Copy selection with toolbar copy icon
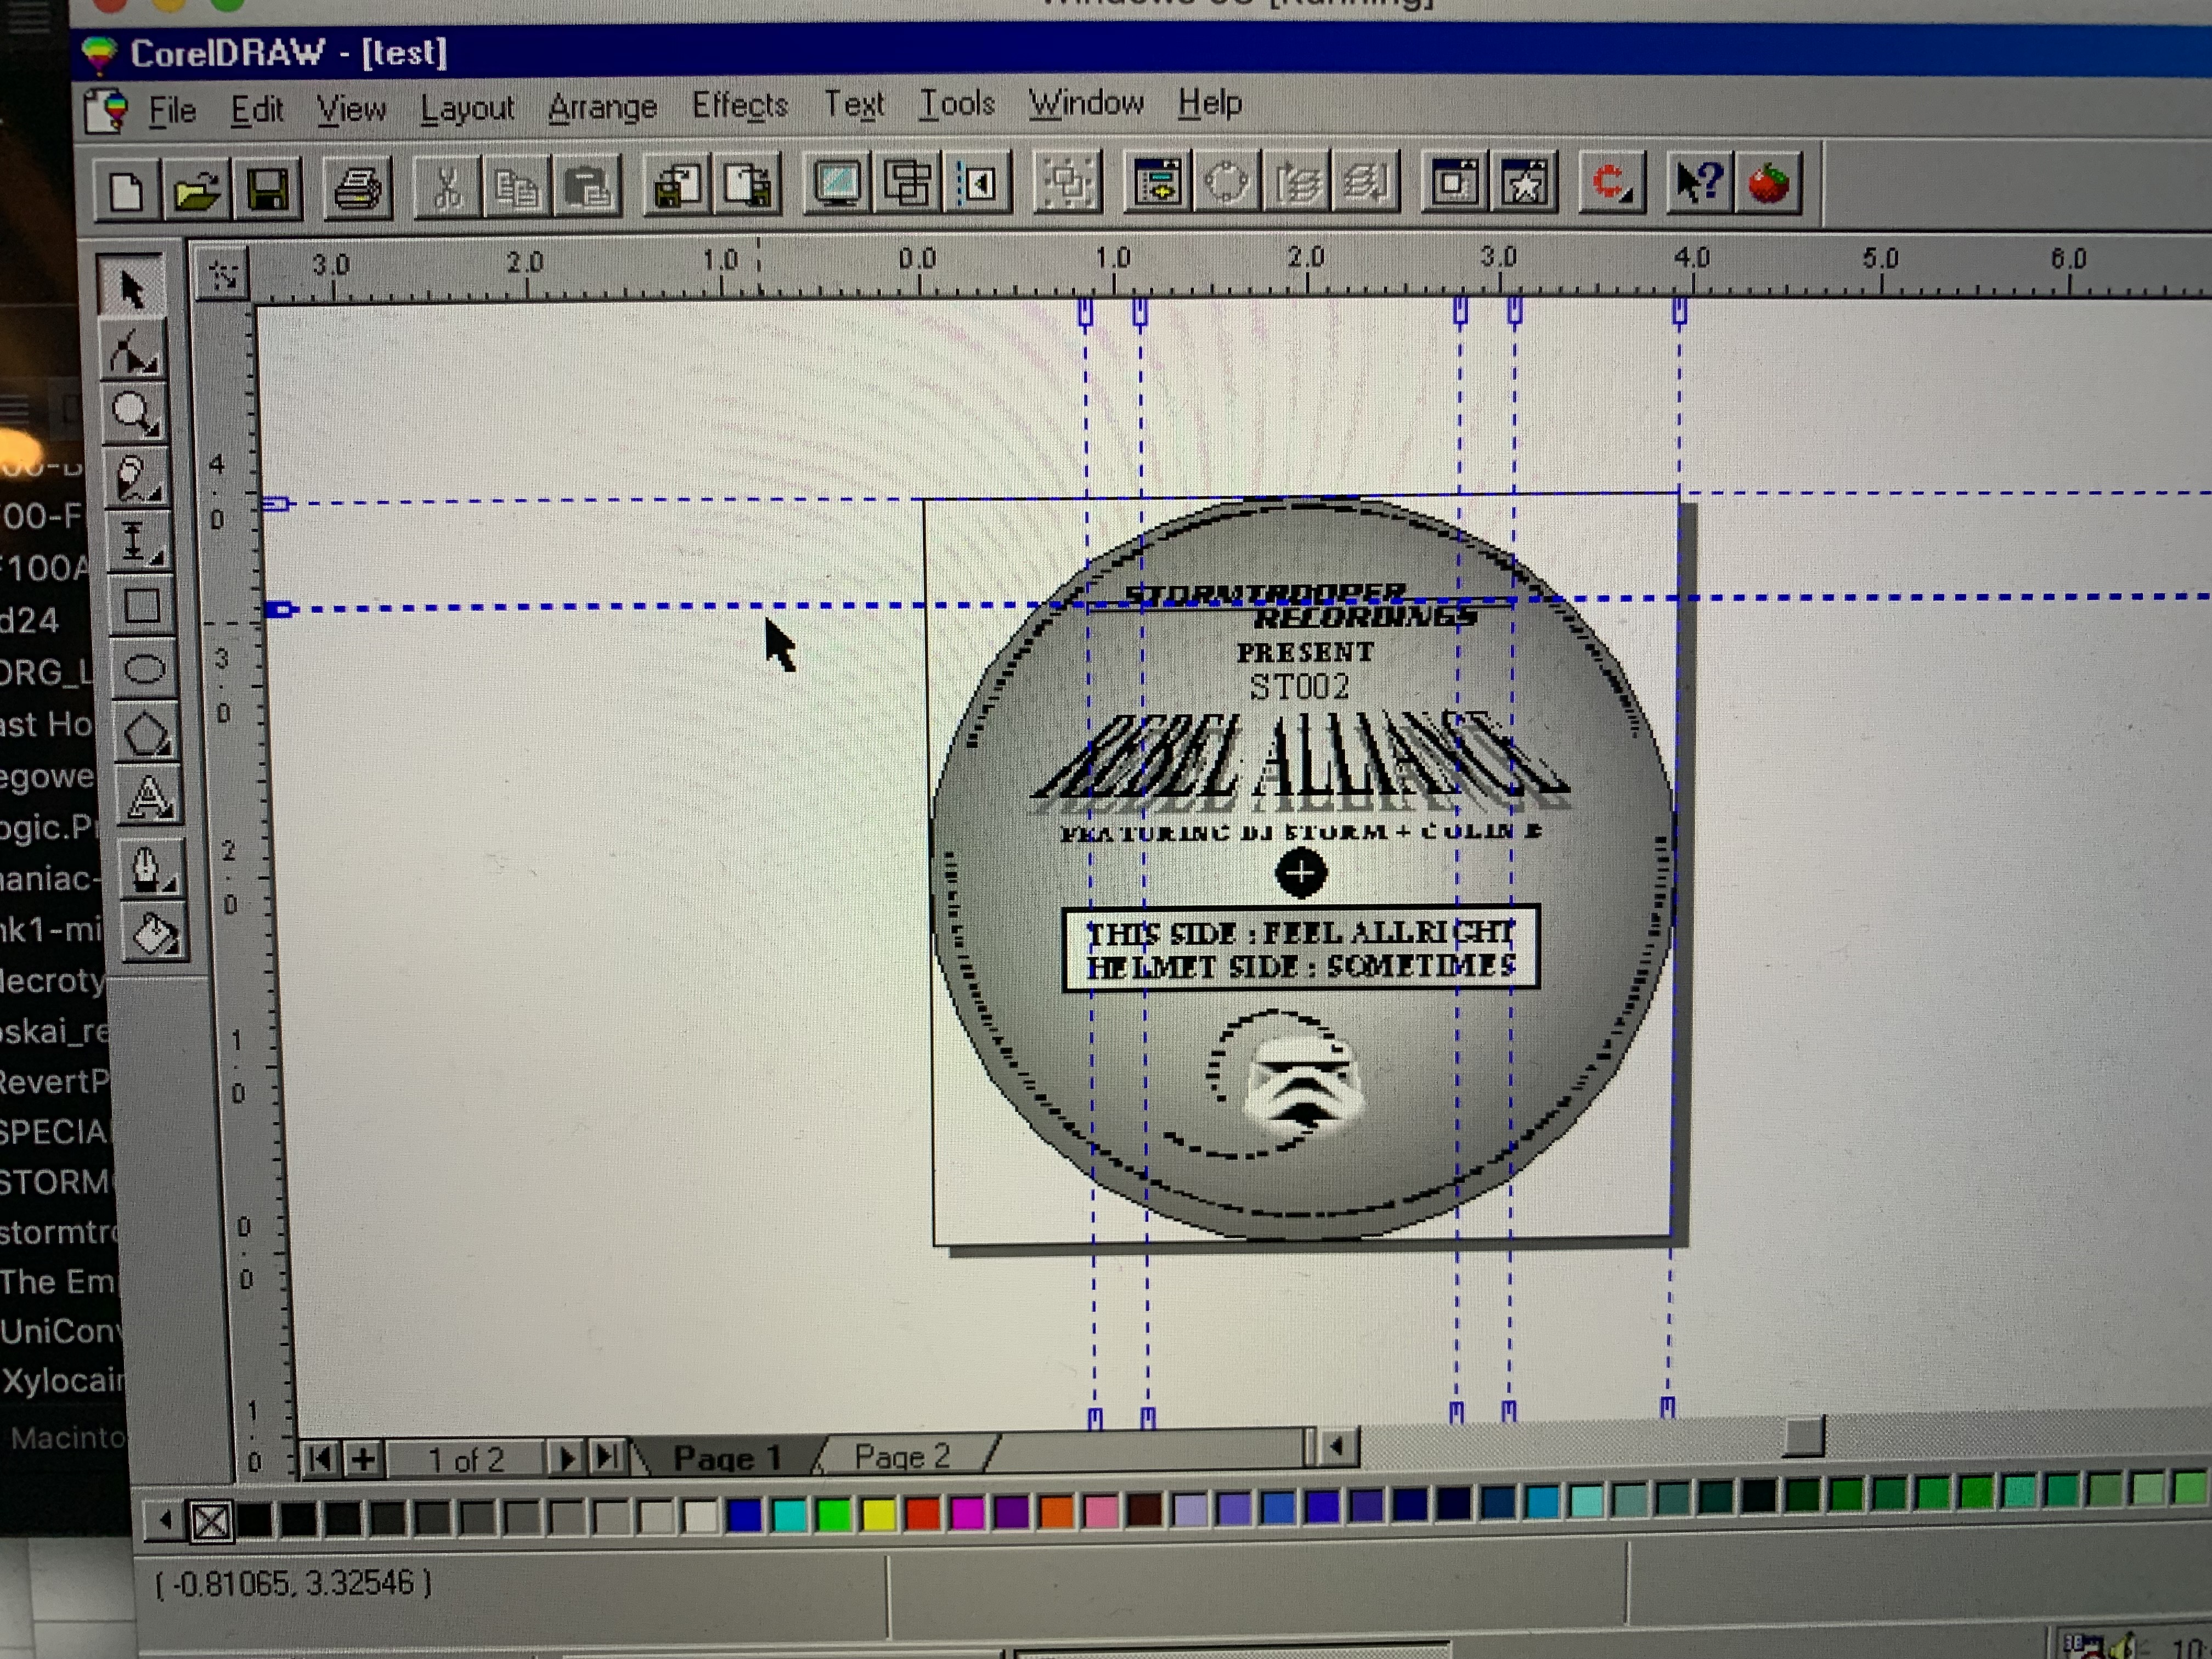 pos(517,187)
